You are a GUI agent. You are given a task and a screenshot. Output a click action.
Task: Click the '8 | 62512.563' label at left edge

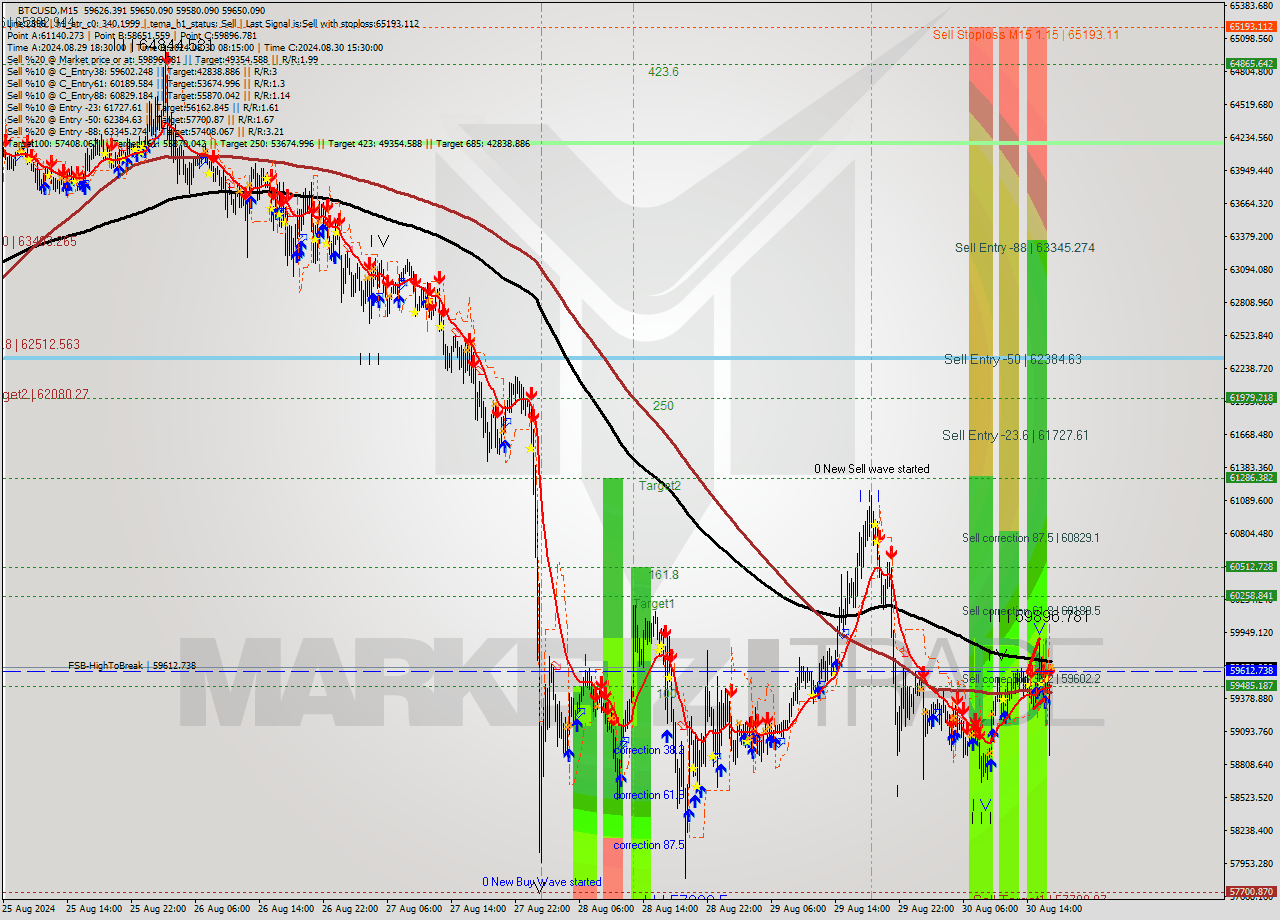tap(41, 344)
